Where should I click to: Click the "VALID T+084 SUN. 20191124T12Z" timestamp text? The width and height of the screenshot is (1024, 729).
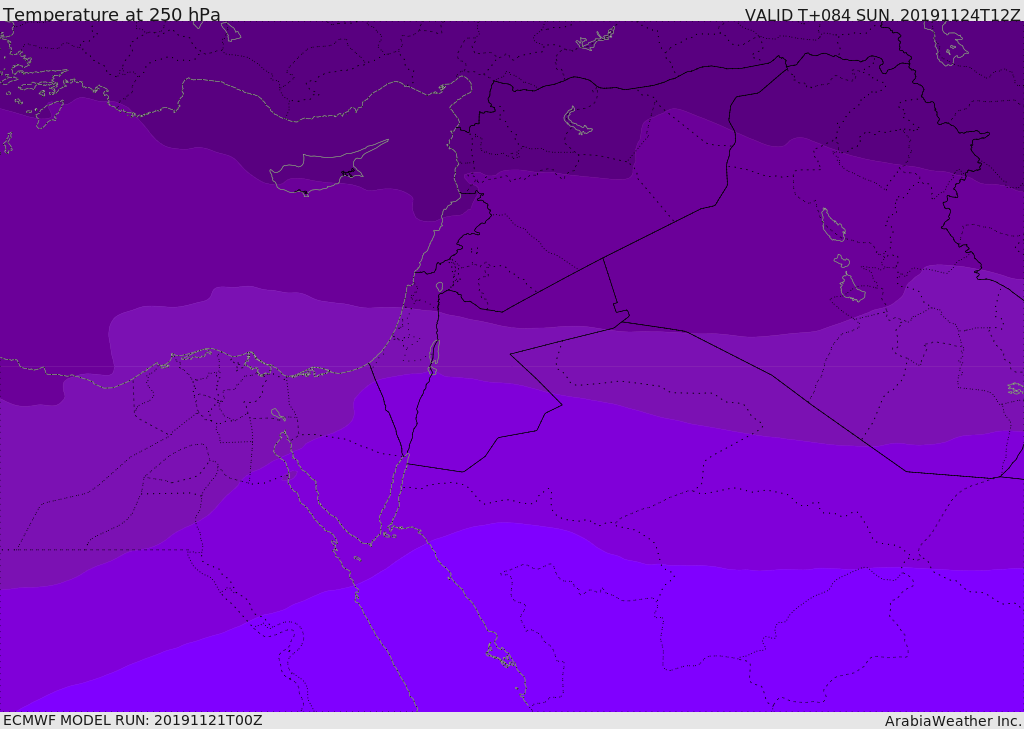(x=882, y=15)
